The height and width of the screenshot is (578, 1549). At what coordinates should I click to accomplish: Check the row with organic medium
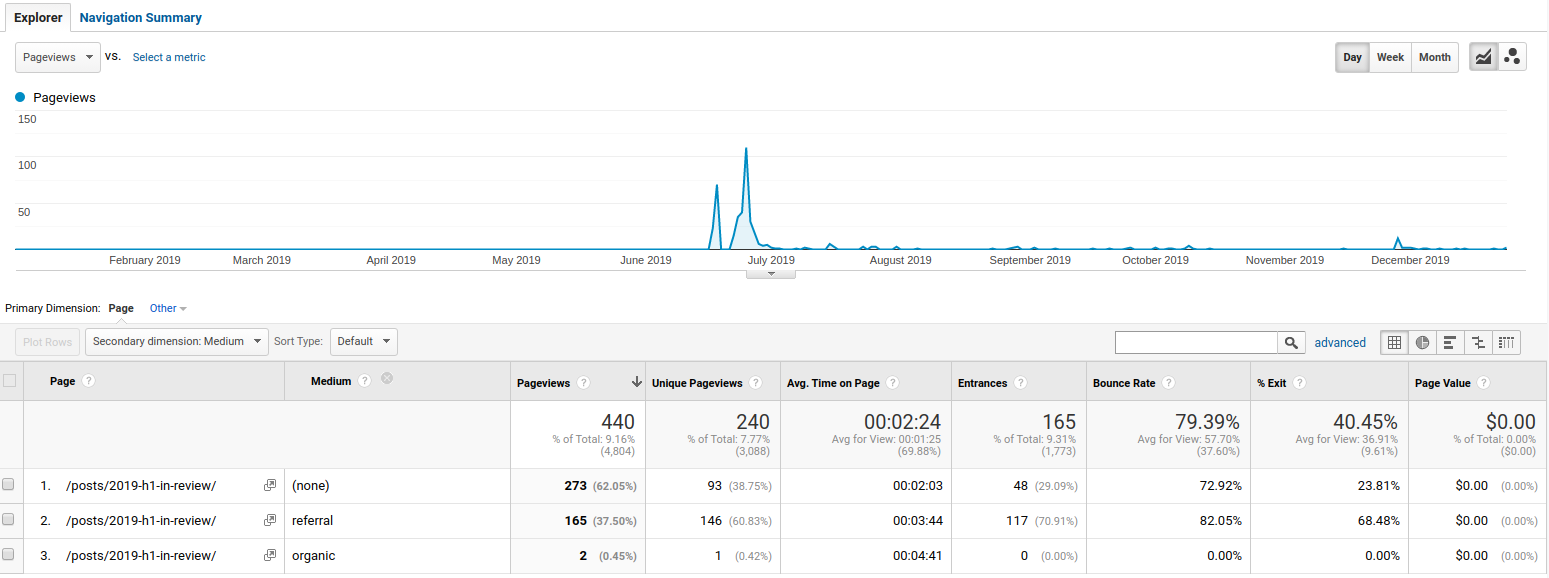(9, 555)
